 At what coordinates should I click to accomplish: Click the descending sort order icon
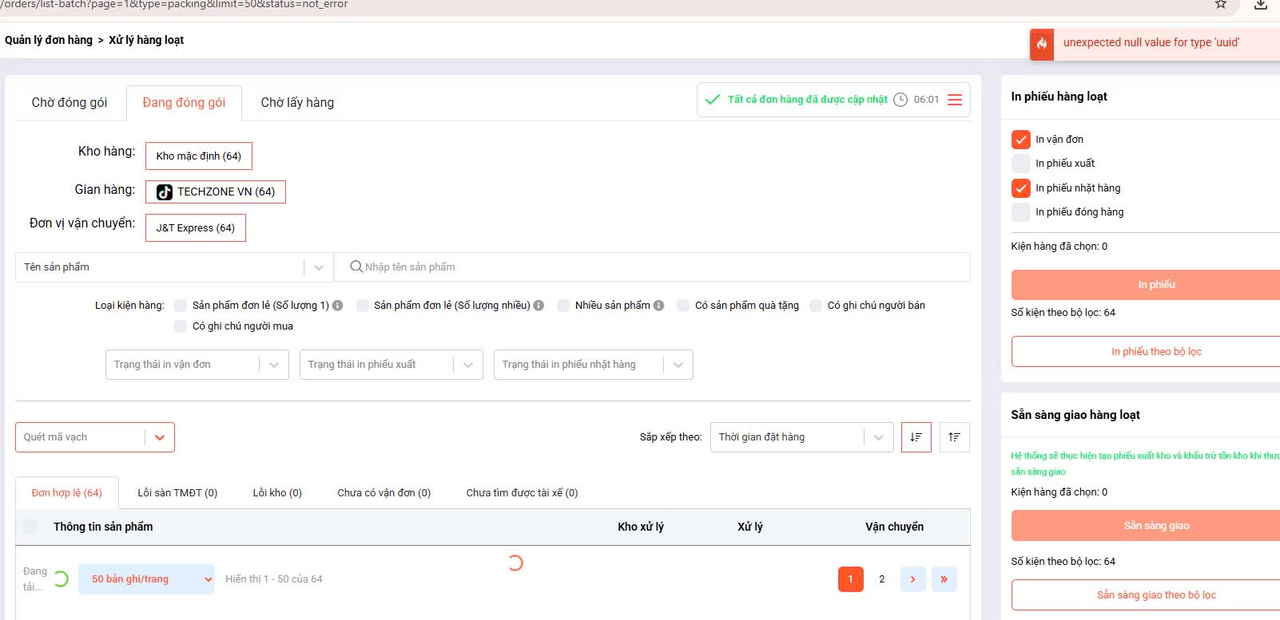tap(916, 437)
